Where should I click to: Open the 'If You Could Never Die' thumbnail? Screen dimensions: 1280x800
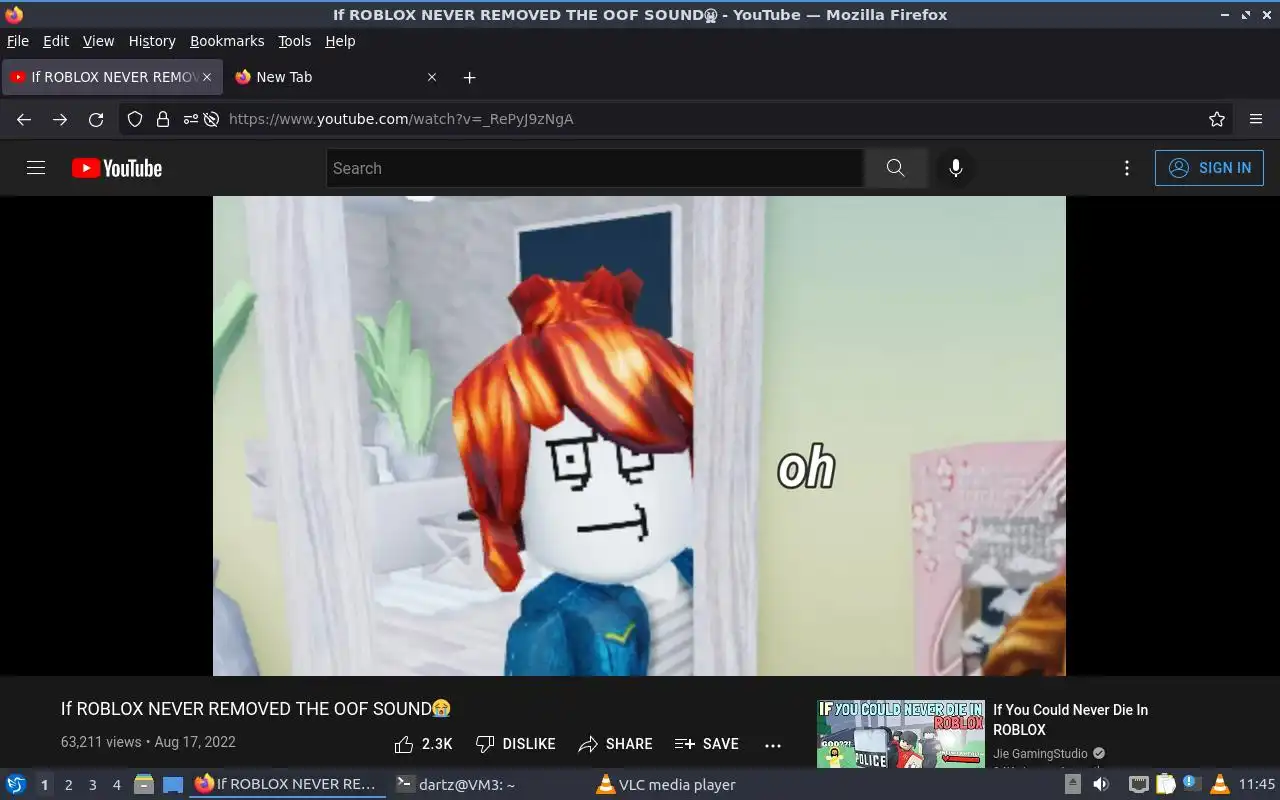(x=900, y=734)
